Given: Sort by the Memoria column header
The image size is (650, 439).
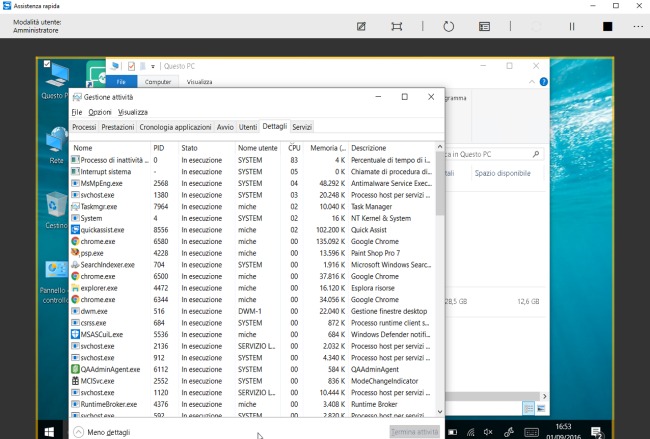Looking at the screenshot, I should 327,148.
